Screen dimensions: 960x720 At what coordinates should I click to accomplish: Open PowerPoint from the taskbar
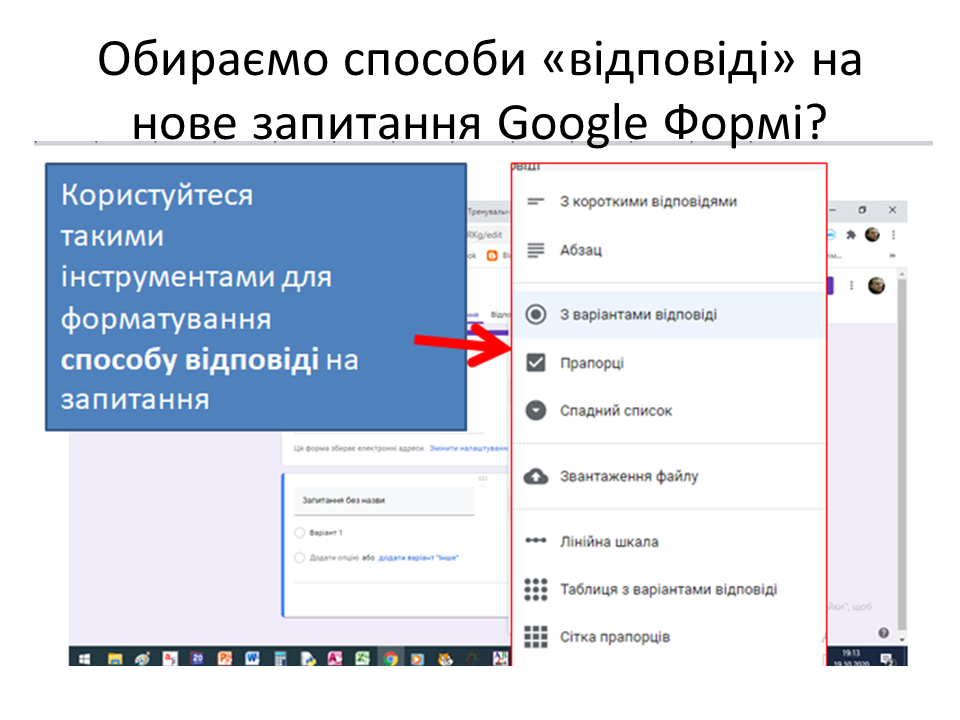click(x=225, y=659)
